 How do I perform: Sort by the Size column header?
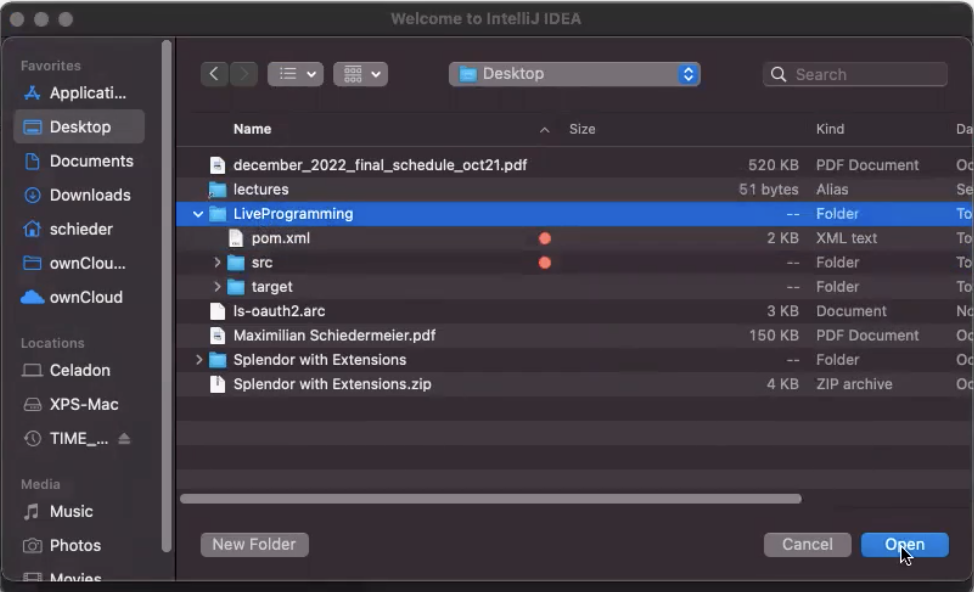[582, 129]
